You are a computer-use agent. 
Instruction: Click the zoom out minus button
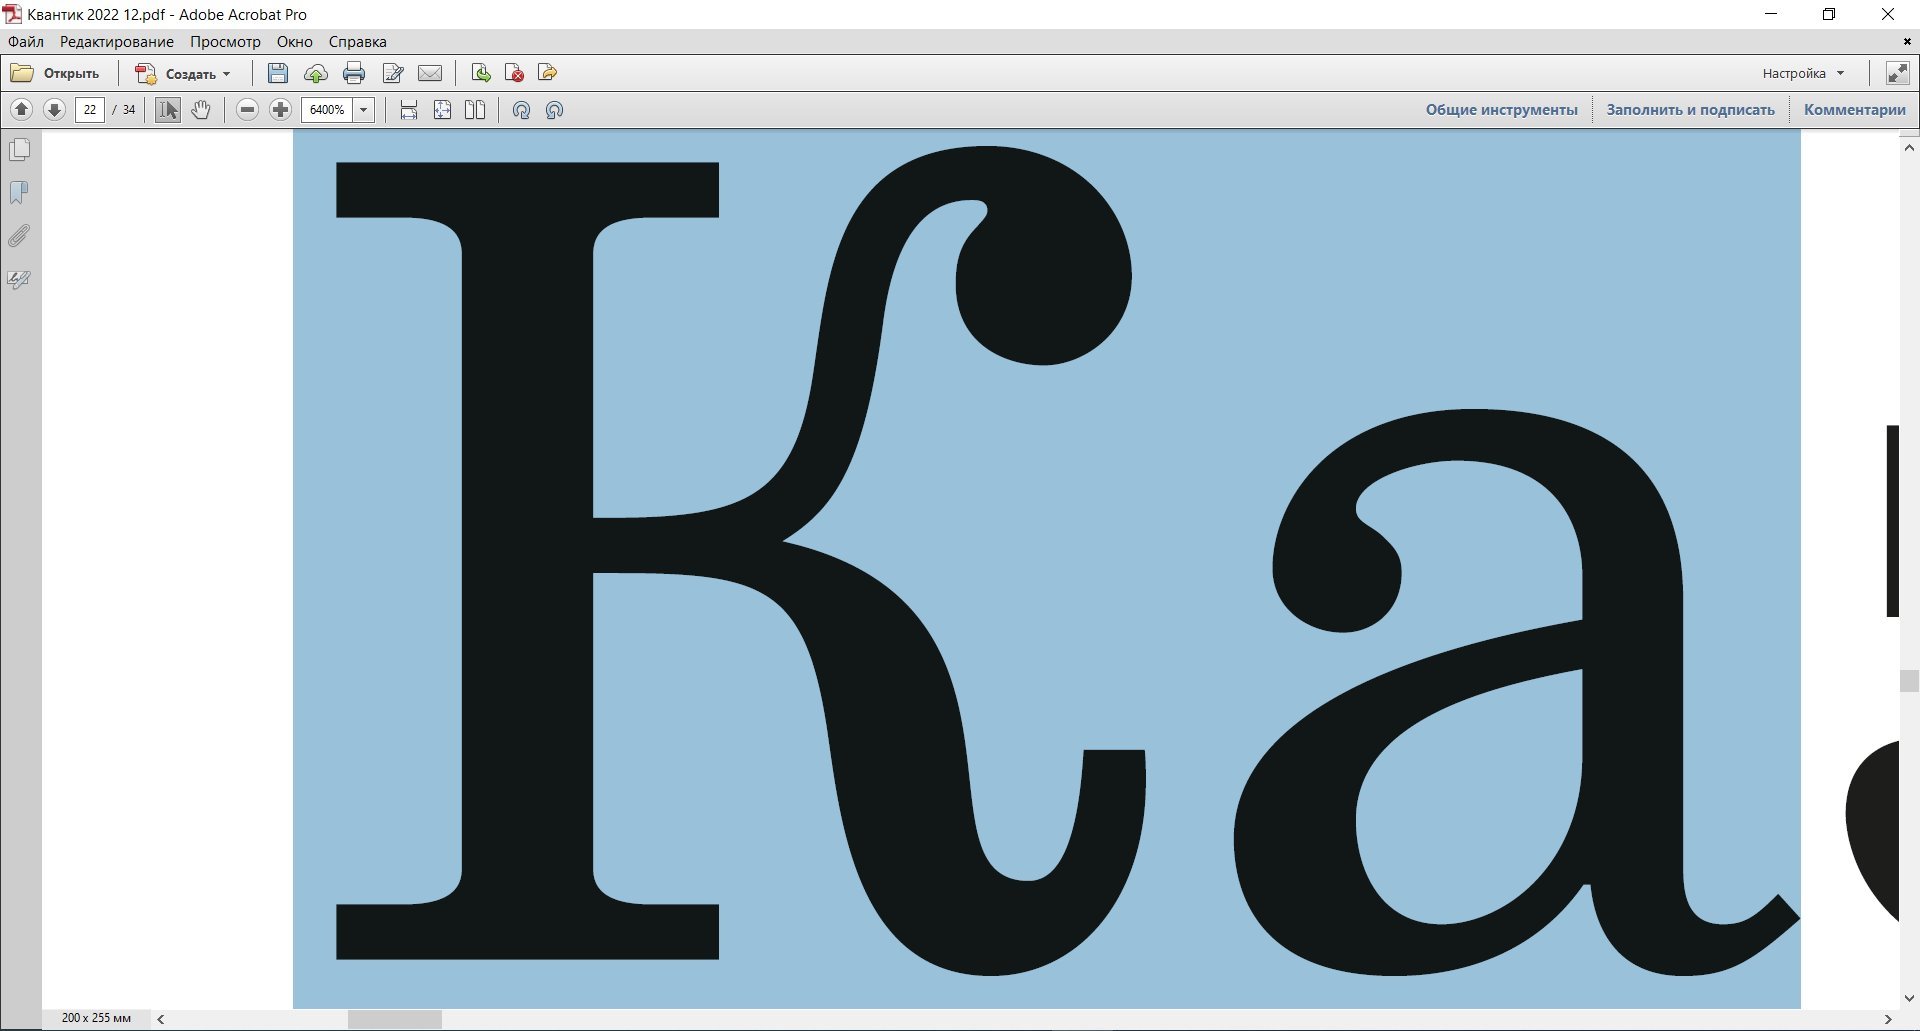tap(247, 110)
